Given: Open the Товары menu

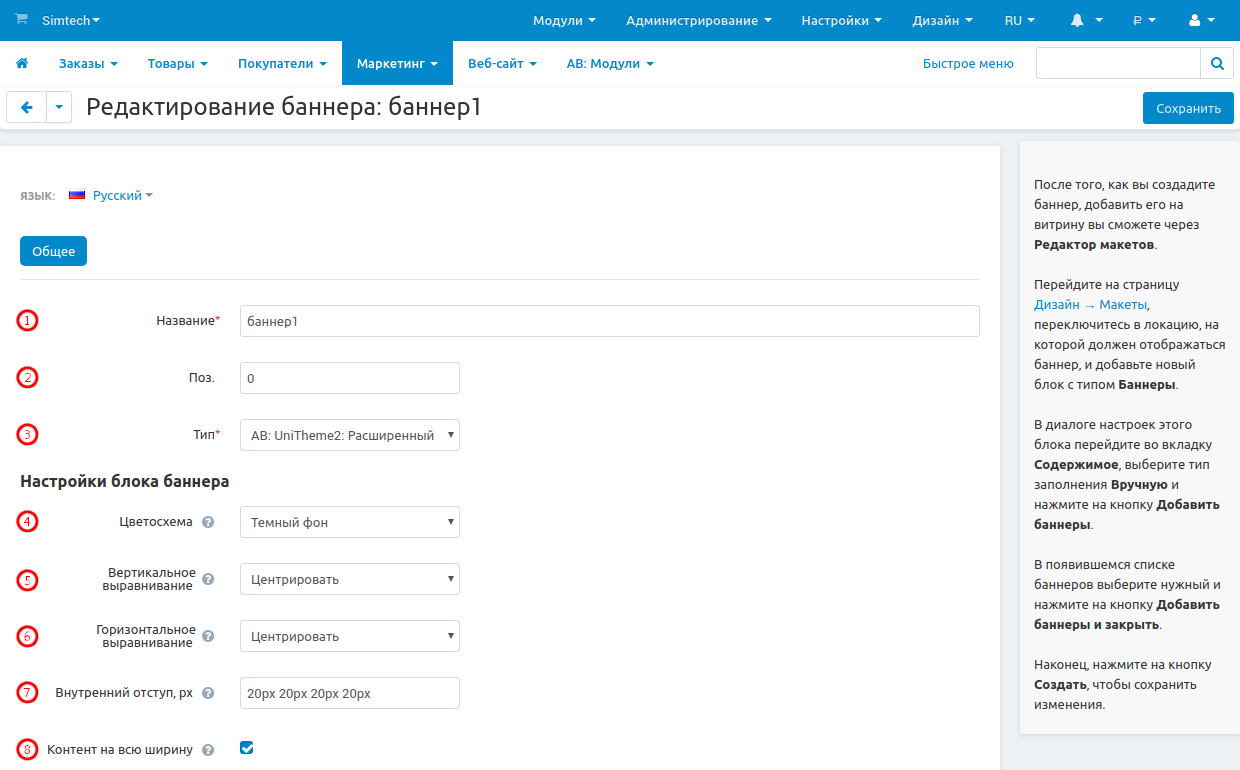Looking at the screenshot, I should (x=177, y=64).
